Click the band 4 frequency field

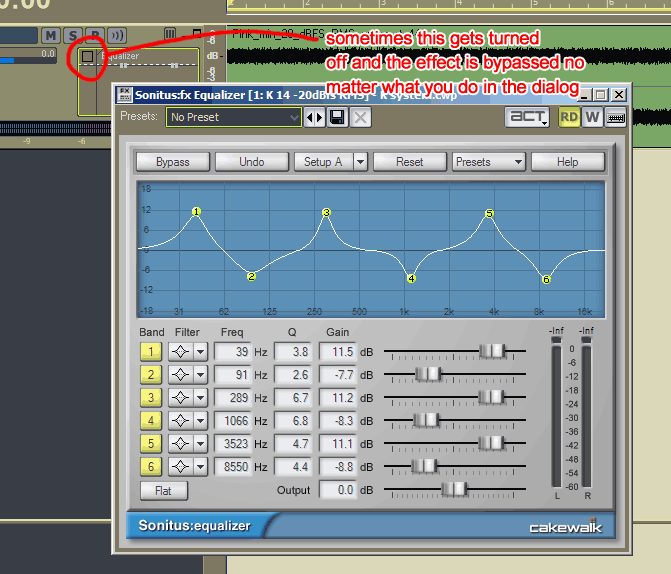click(232, 421)
